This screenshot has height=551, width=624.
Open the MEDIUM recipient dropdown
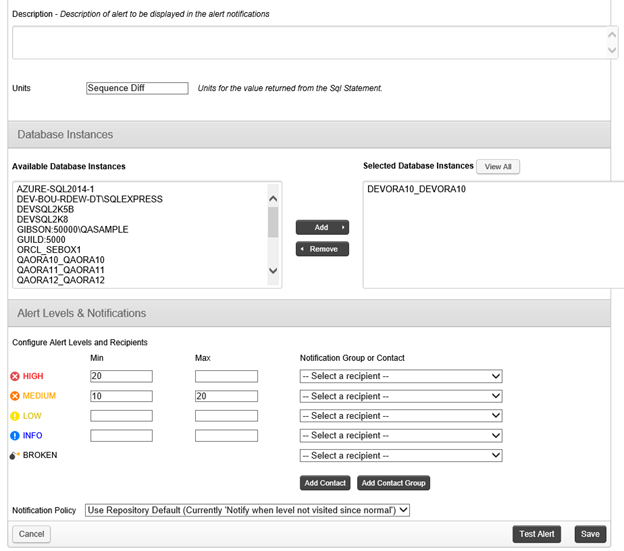(x=401, y=396)
